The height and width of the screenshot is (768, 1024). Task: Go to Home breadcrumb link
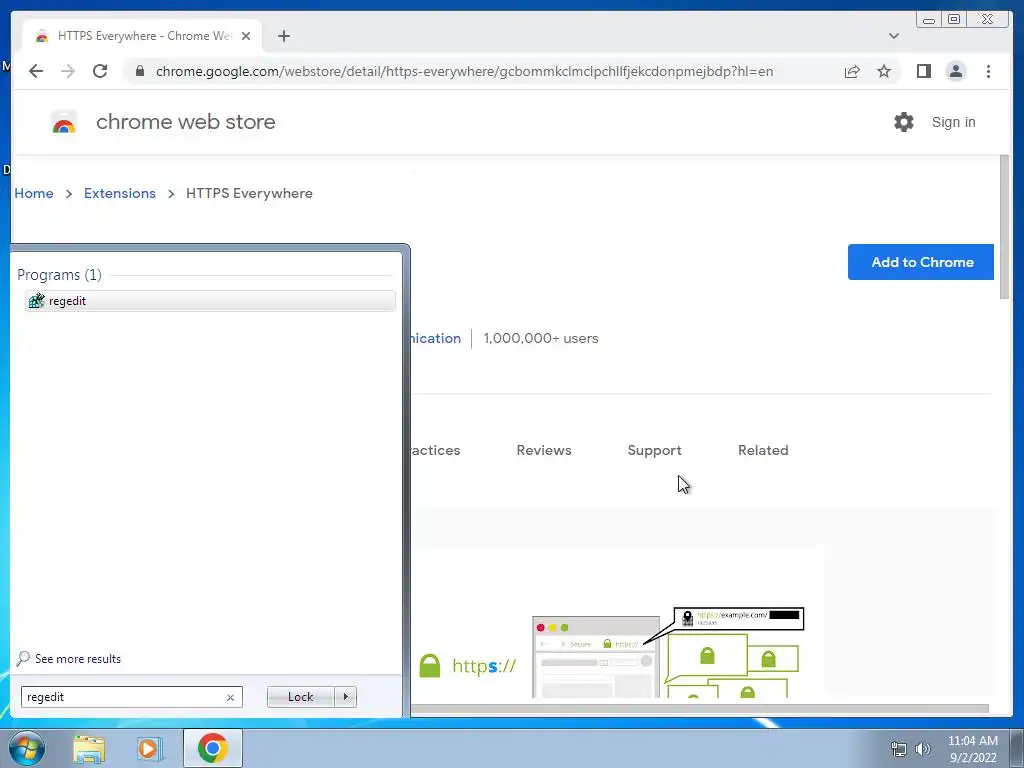(x=34, y=193)
